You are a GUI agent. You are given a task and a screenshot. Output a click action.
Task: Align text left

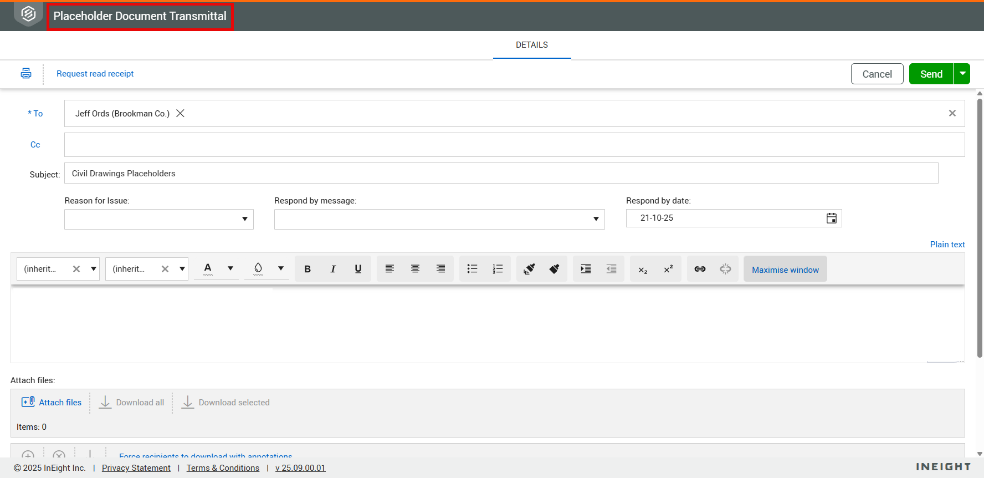coord(390,268)
